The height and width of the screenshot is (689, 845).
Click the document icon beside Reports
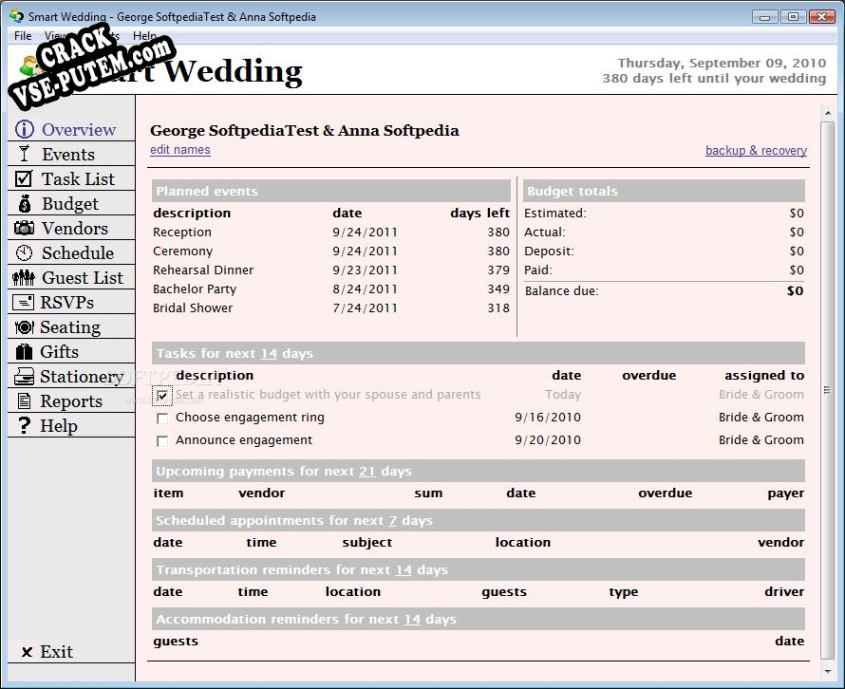point(24,401)
